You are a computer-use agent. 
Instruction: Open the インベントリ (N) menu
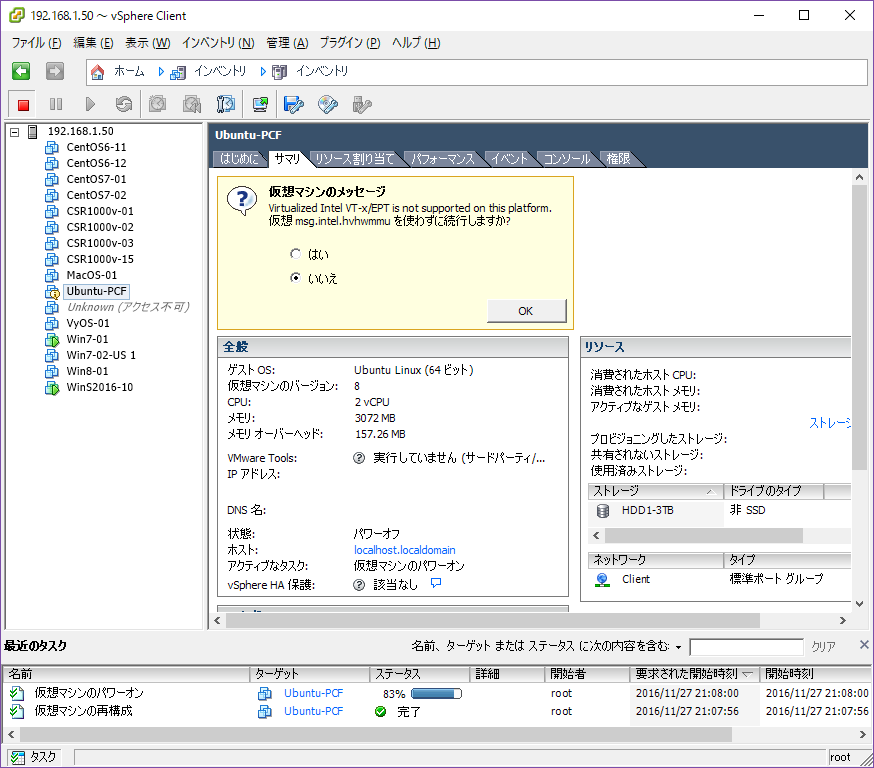tap(218, 43)
